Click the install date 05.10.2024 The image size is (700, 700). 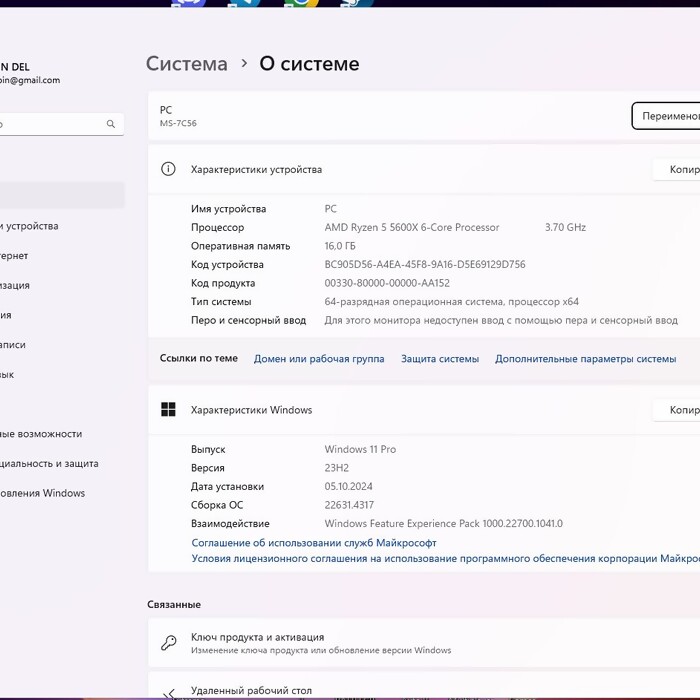348,486
